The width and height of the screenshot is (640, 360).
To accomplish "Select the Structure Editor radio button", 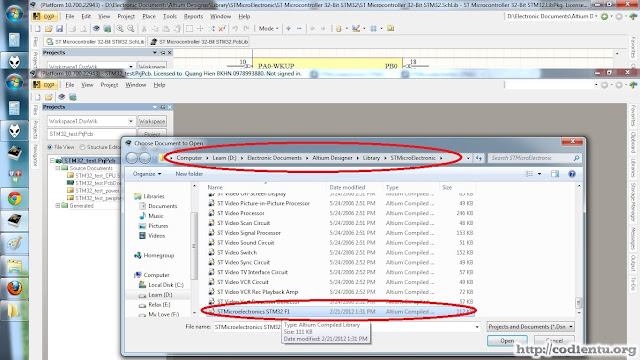I will (x=82, y=147).
